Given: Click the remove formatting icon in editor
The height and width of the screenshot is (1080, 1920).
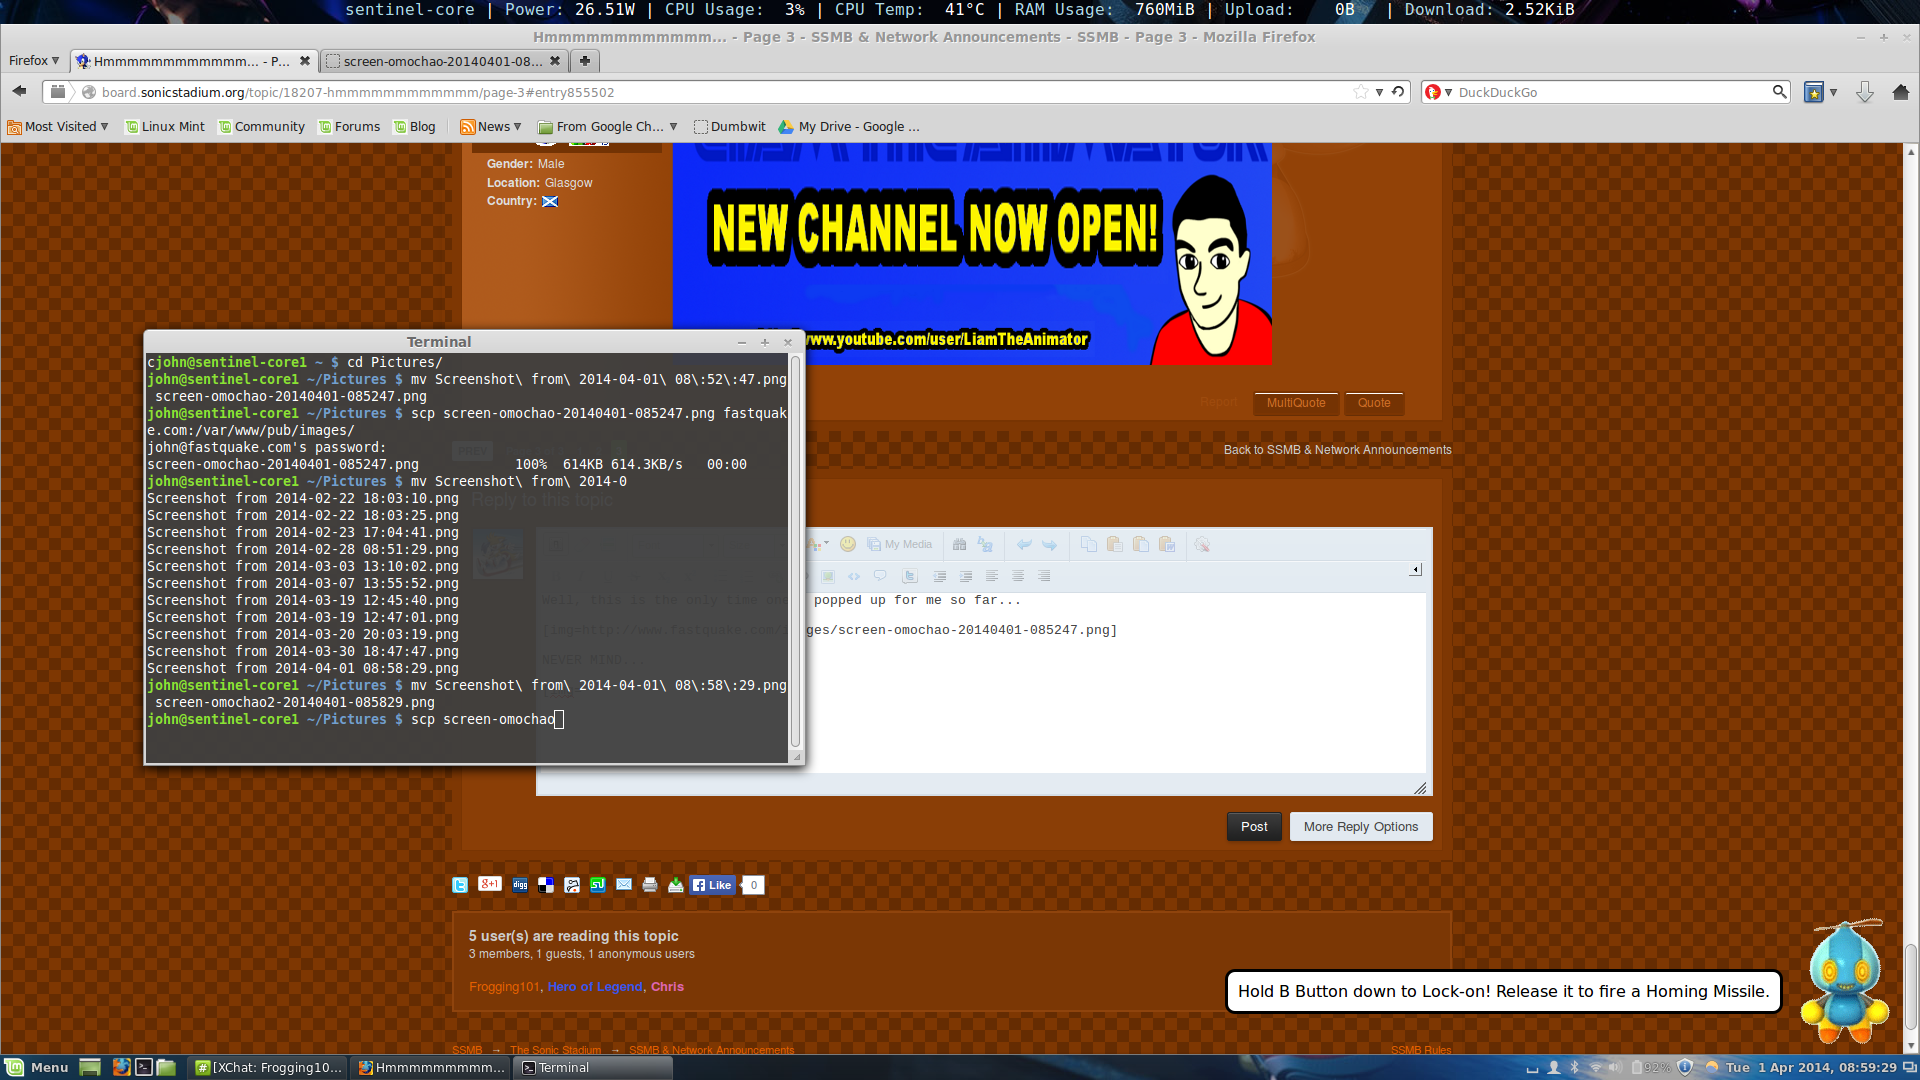Looking at the screenshot, I should coord(1202,545).
